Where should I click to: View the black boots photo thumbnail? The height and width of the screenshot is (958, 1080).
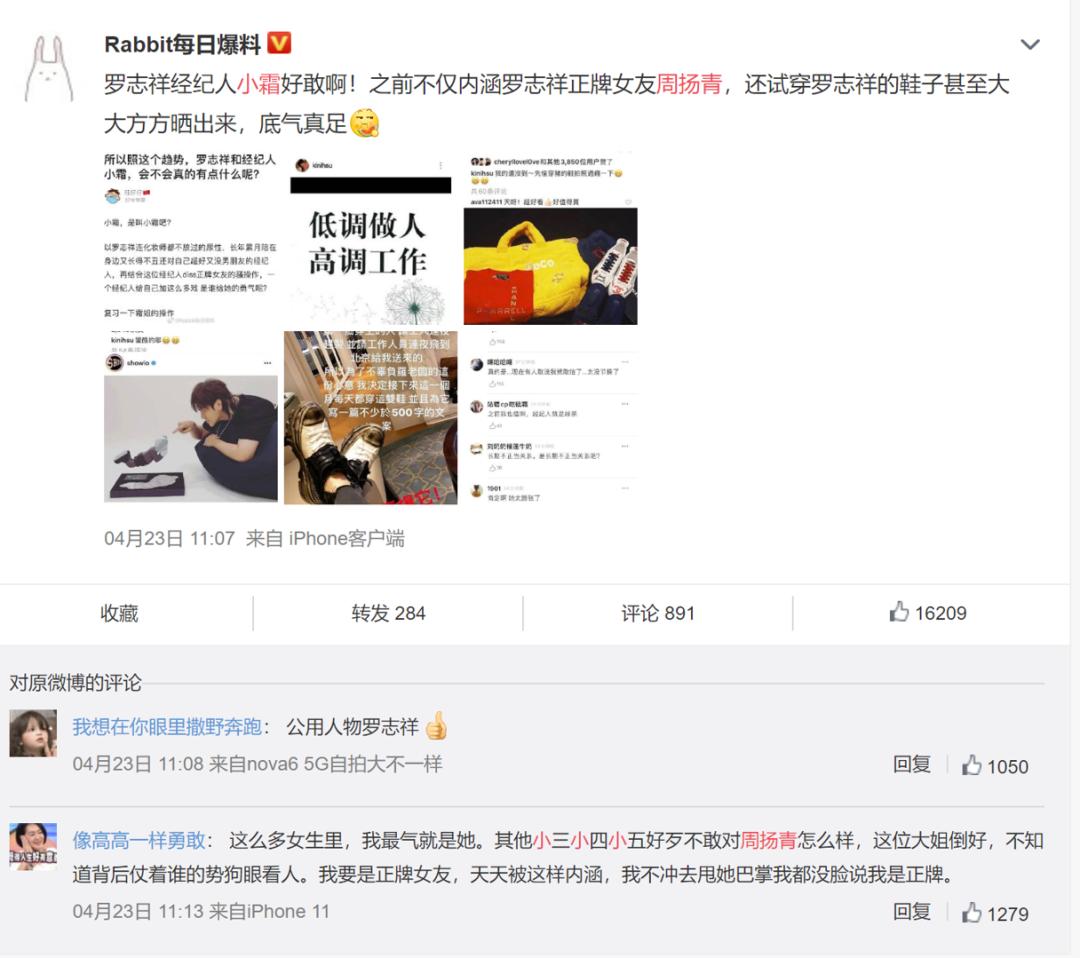371,417
